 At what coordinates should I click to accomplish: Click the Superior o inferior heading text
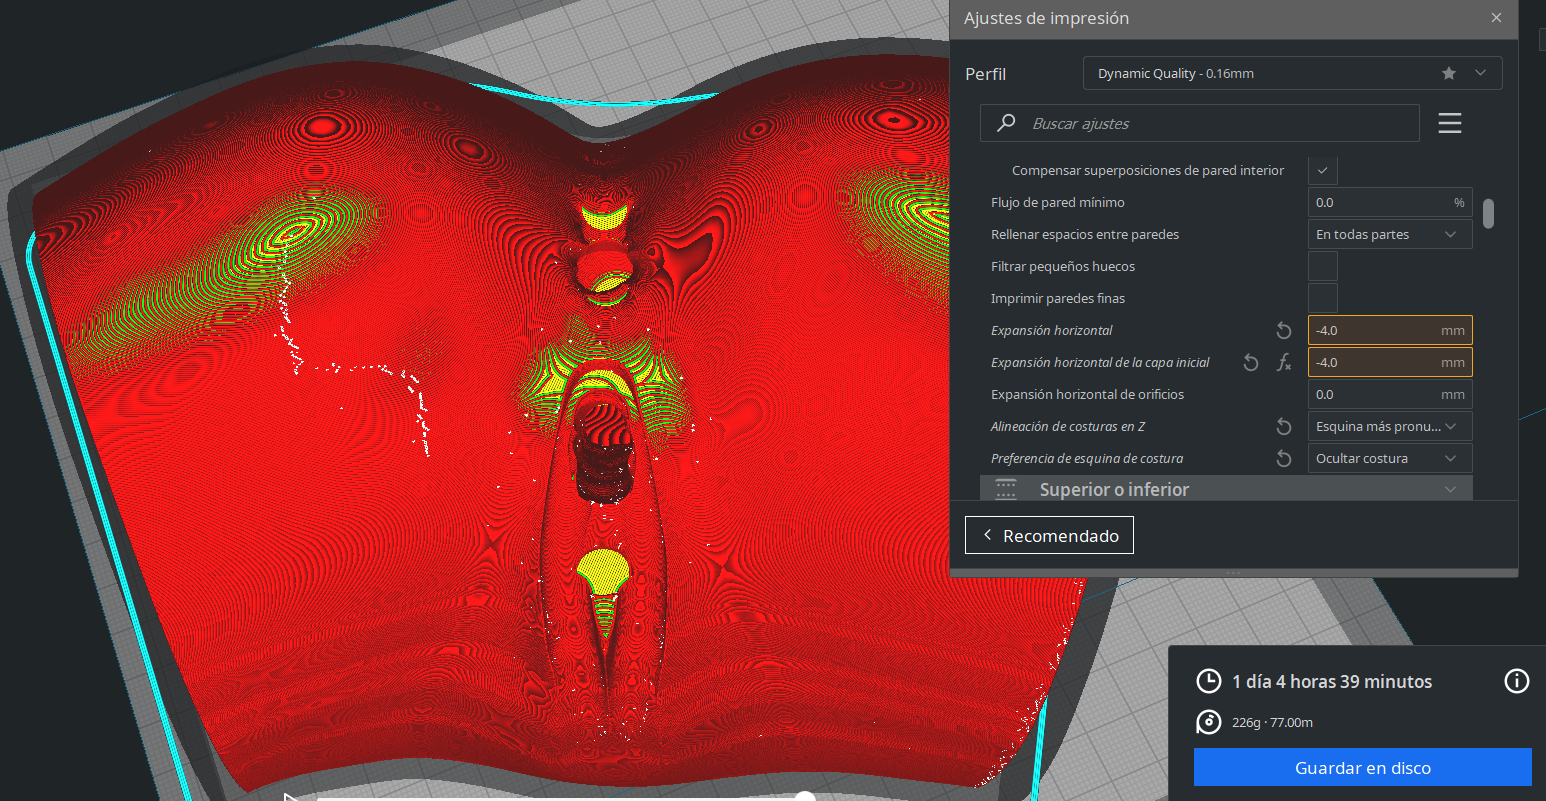1114,489
